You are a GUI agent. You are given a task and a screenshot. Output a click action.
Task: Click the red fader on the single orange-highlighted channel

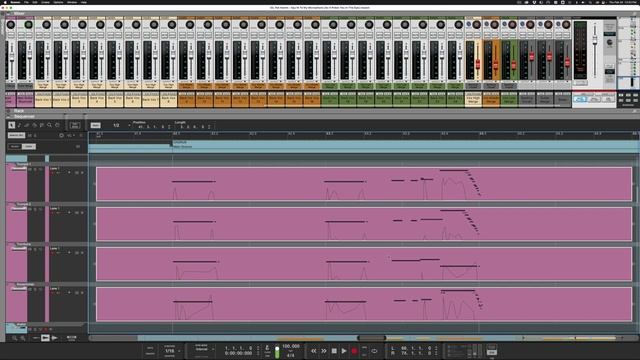(x=496, y=64)
